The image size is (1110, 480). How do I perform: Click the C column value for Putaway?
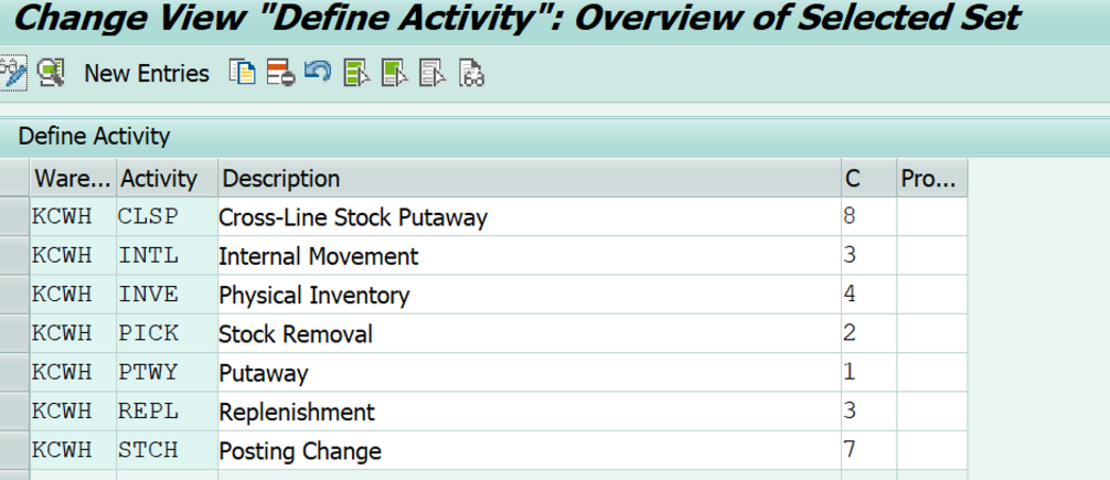tap(866, 373)
